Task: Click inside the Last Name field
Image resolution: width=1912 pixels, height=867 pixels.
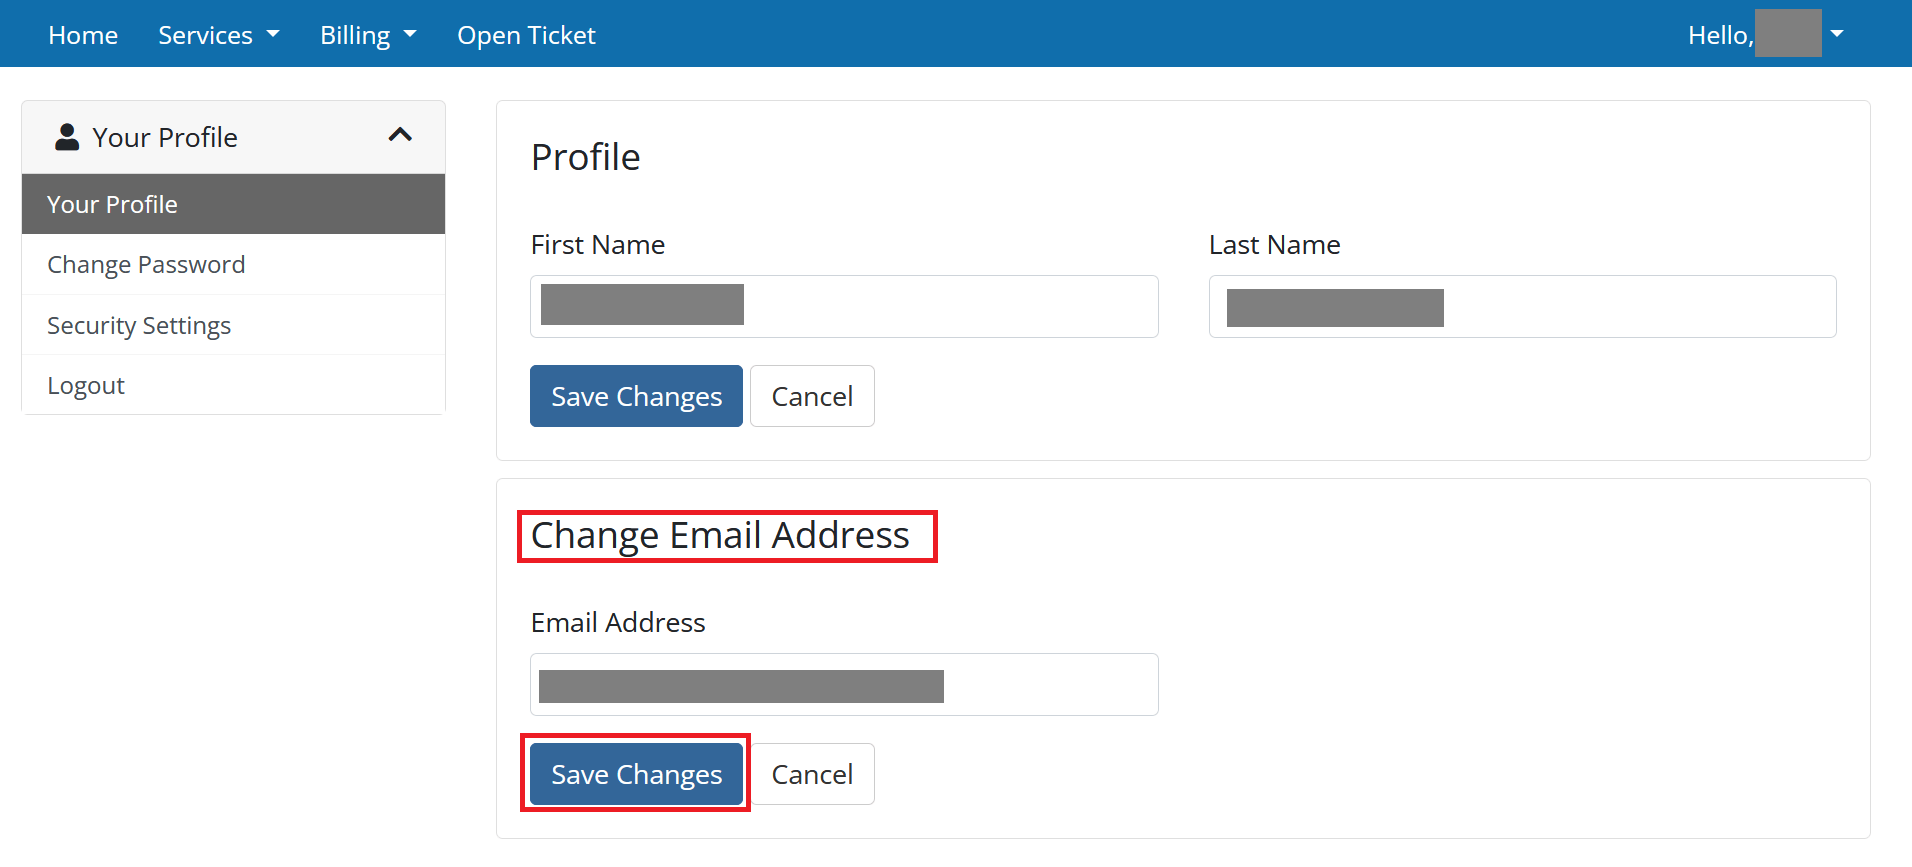Action: click(x=1521, y=306)
